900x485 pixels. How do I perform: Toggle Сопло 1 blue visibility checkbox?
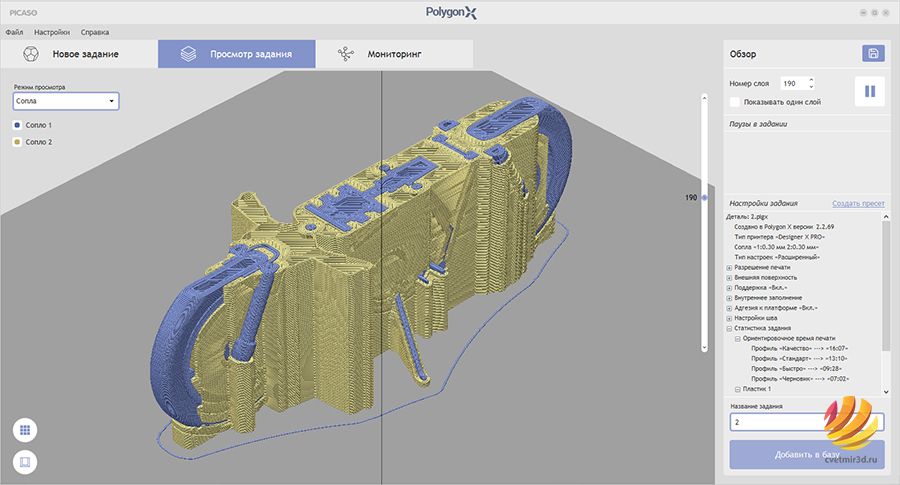tap(17, 125)
